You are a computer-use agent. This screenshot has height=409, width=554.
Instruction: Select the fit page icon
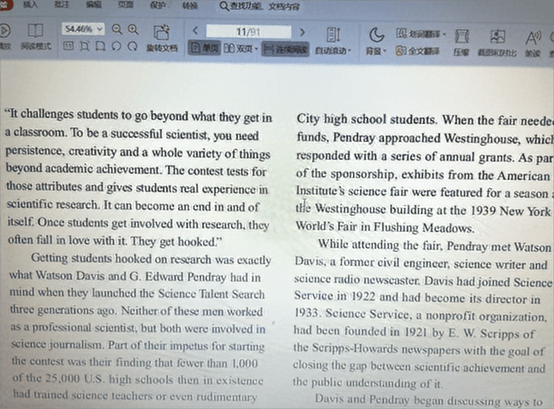tap(84, 46)
